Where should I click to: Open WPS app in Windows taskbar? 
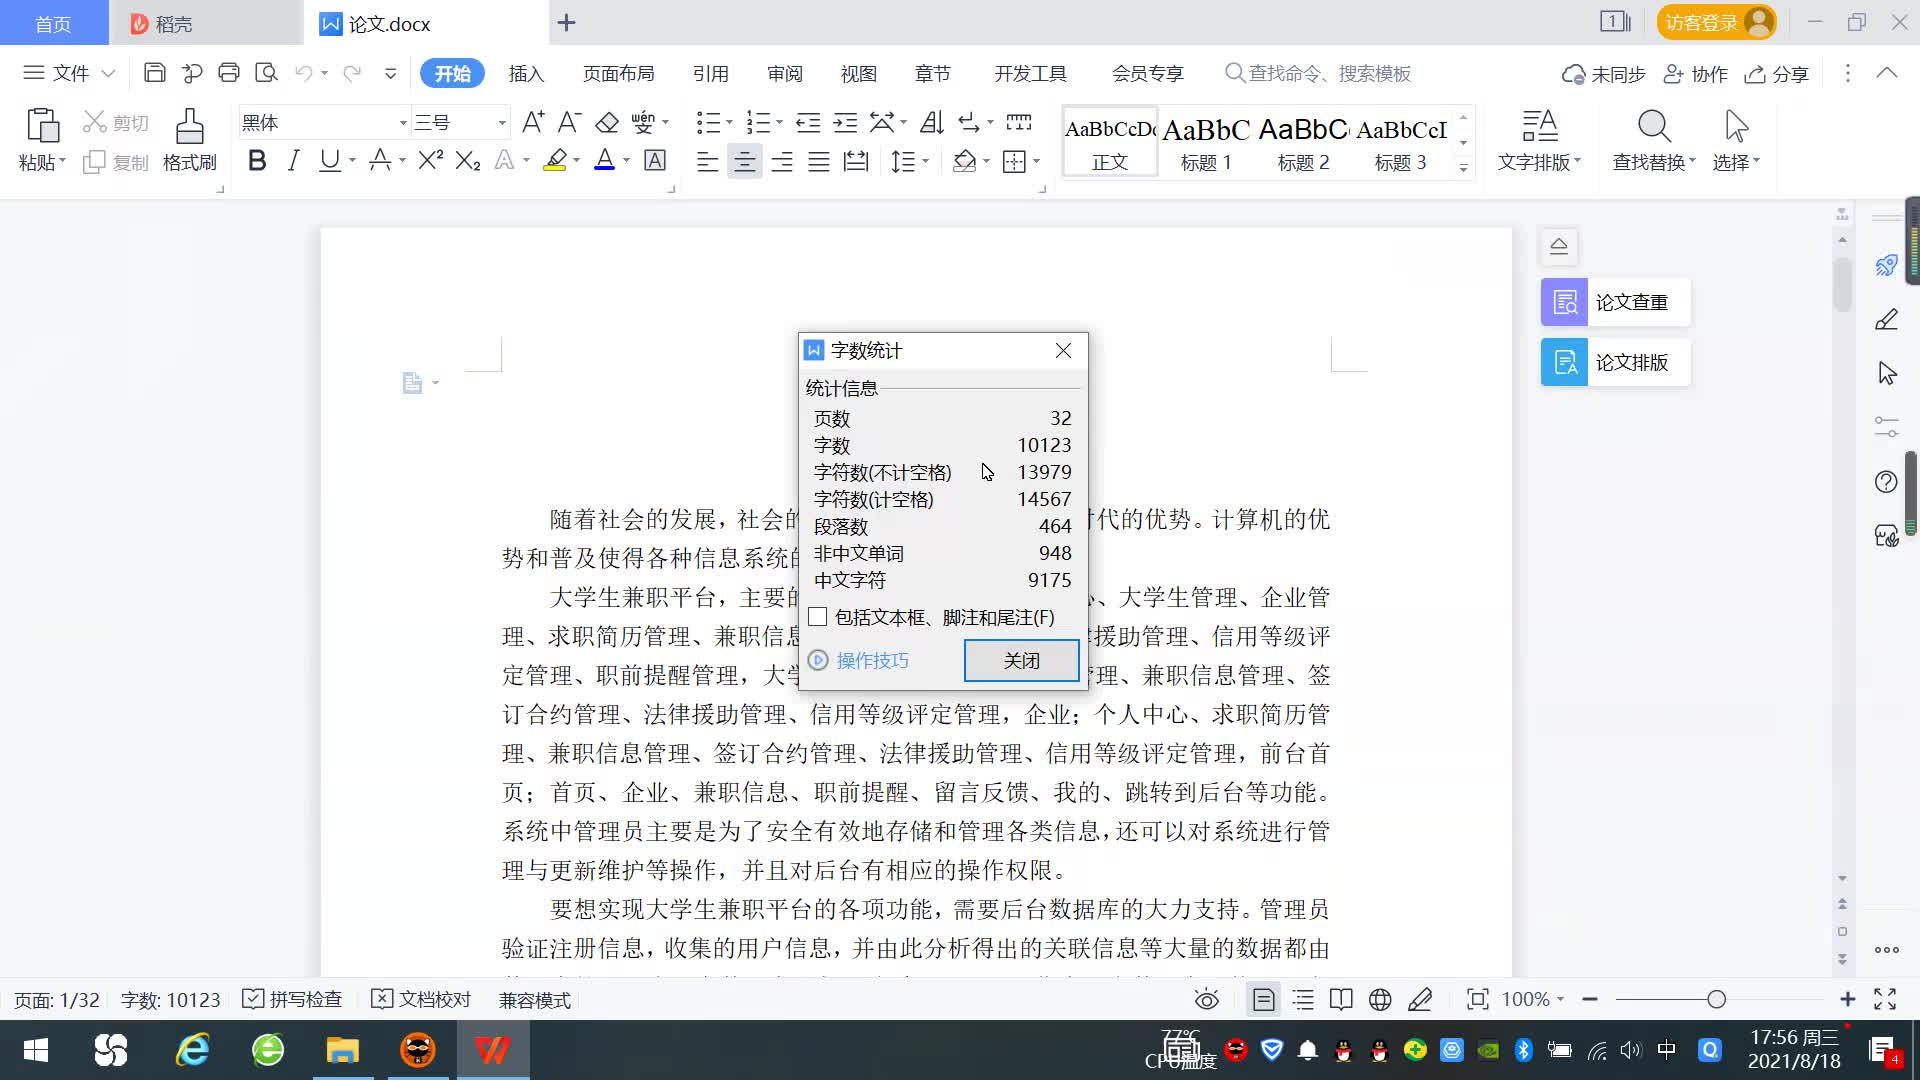tap(492, 1050)
